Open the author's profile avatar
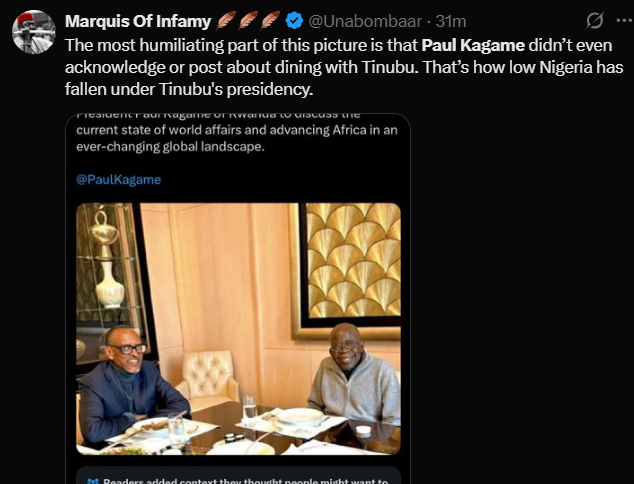 (x=33, y=33)
